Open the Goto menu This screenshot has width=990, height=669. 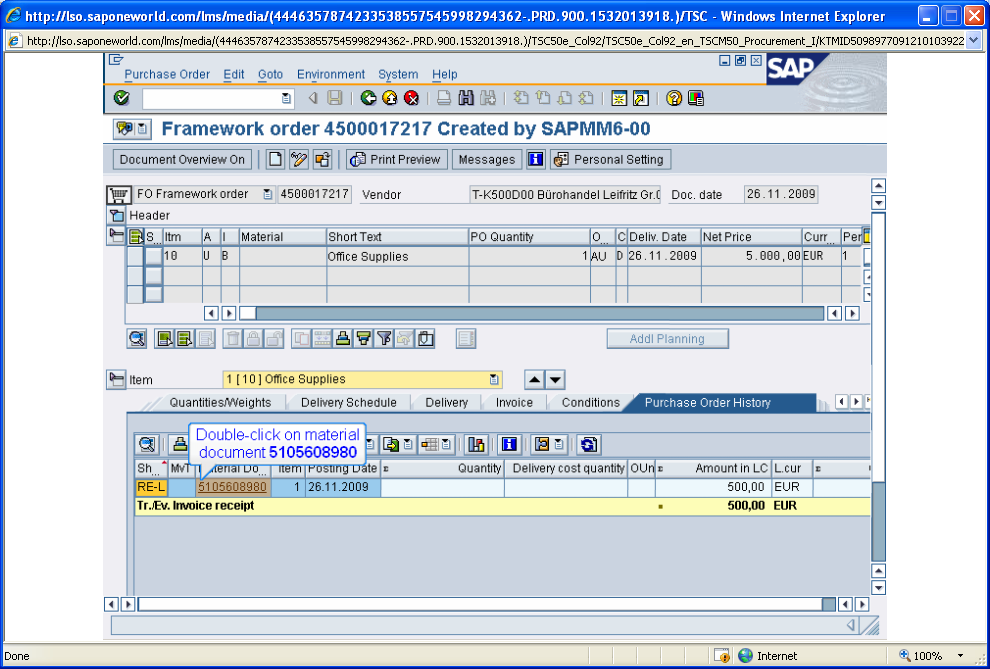[270, 74]
